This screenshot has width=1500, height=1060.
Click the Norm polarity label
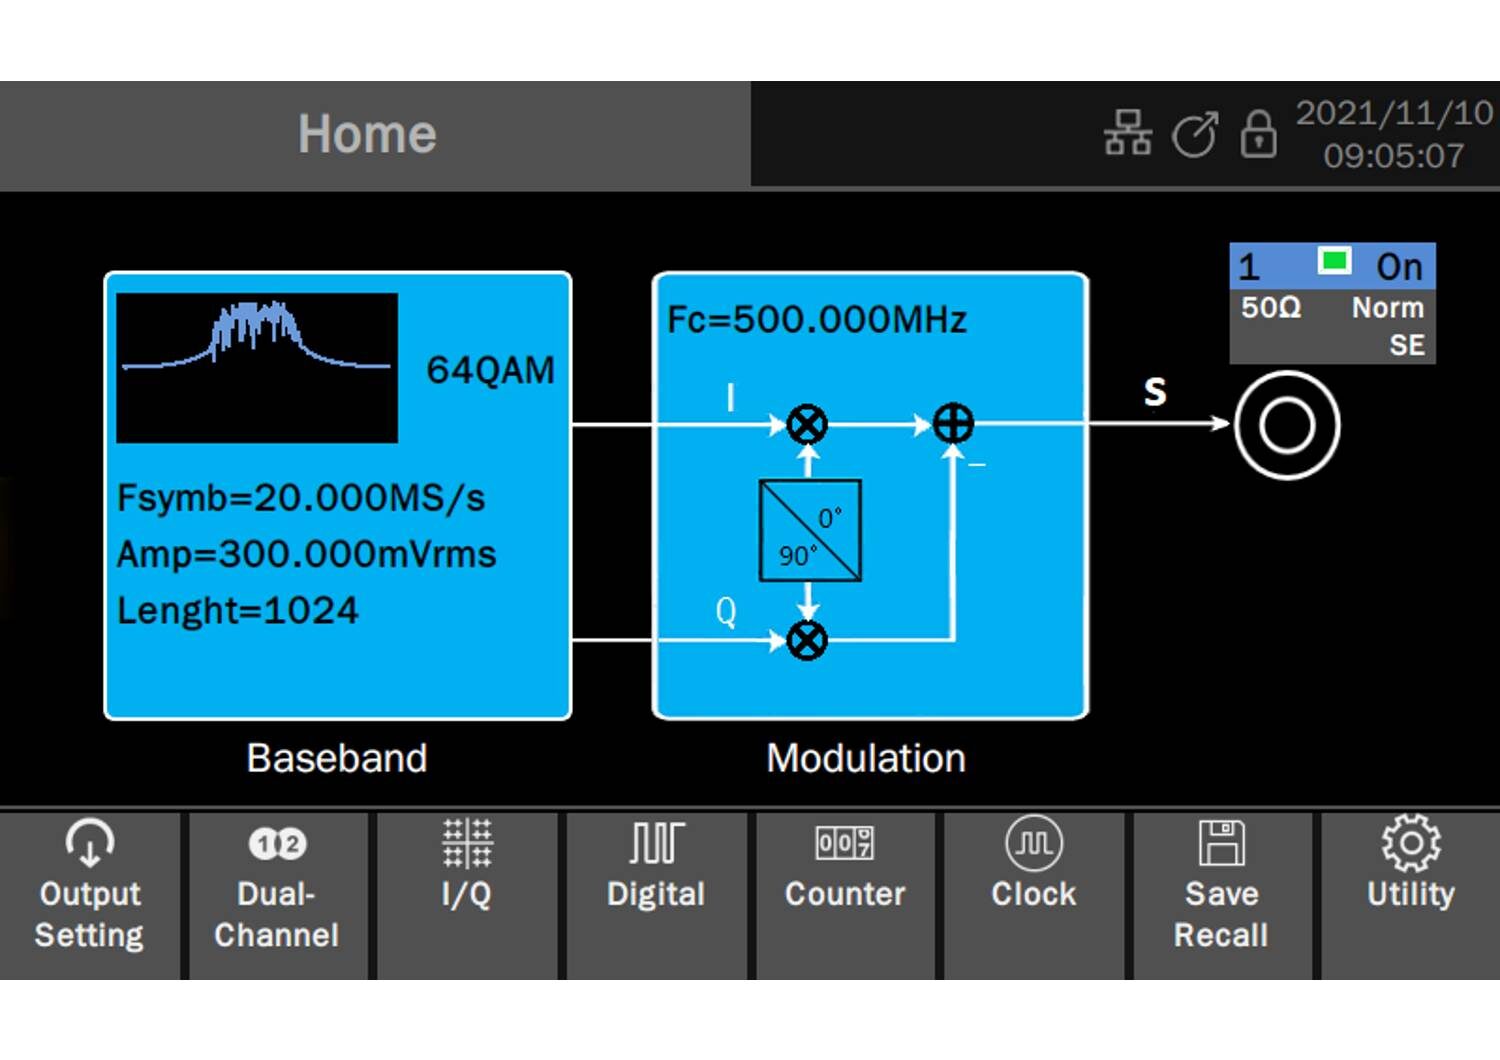click(x=1388, y=307)
